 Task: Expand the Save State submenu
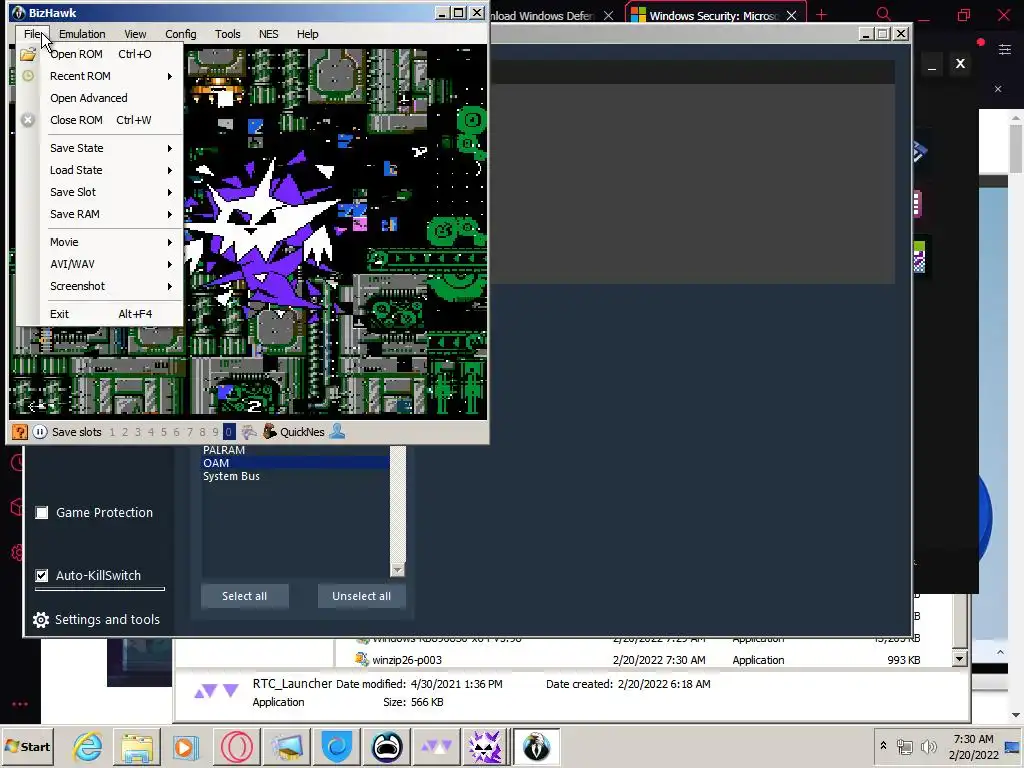pyautogui.click(x=99, y=148)
